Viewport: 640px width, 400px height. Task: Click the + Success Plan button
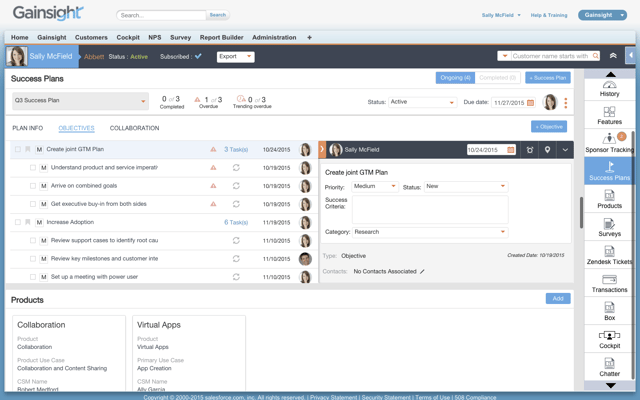point(548,78)
